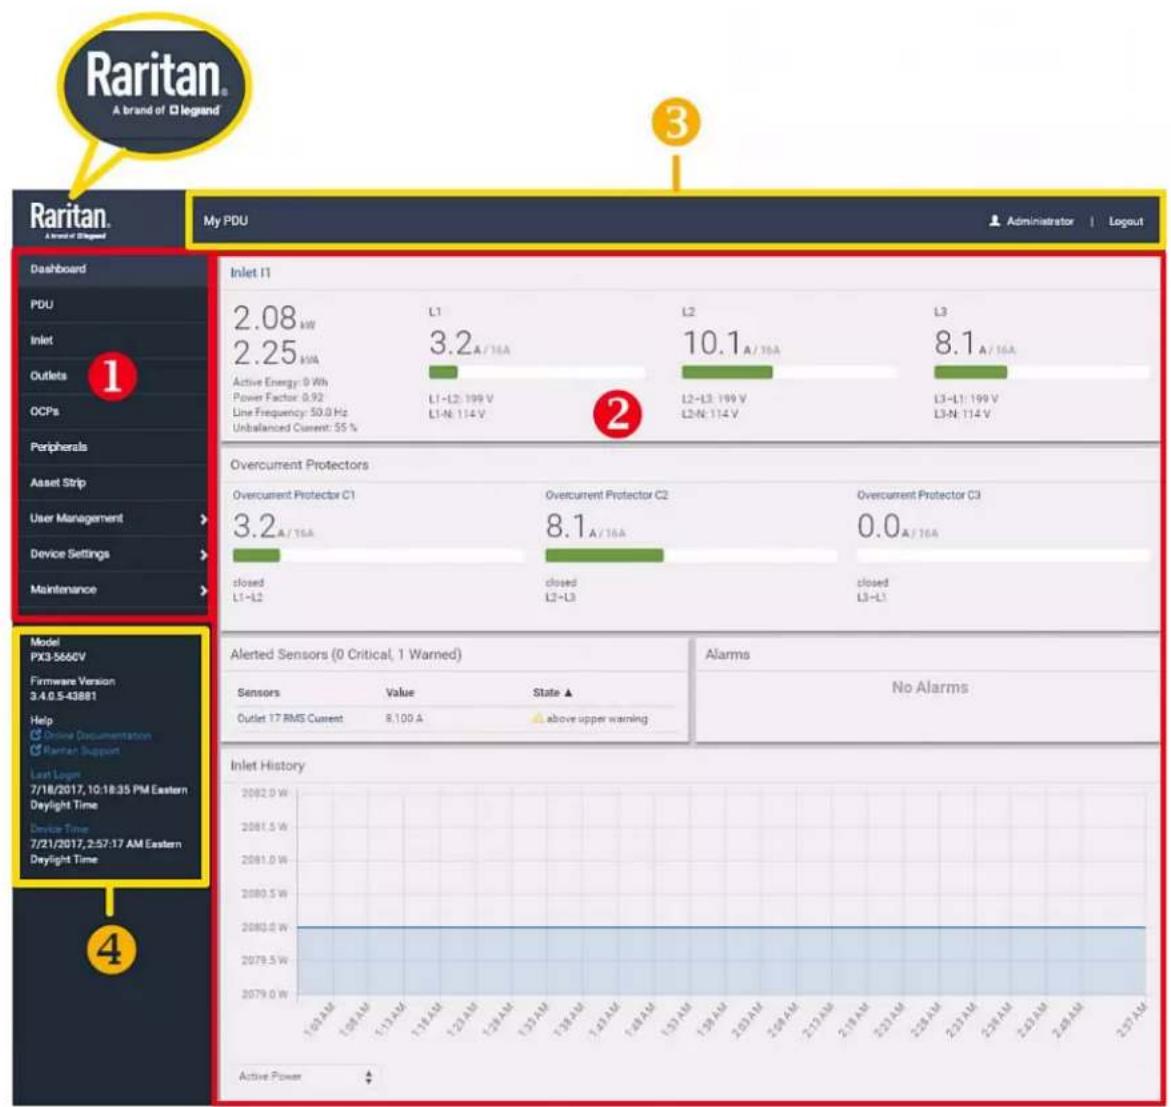The image size is (1171, 1107).
Task: Click the No Alarms message
Action: [930, 687]
